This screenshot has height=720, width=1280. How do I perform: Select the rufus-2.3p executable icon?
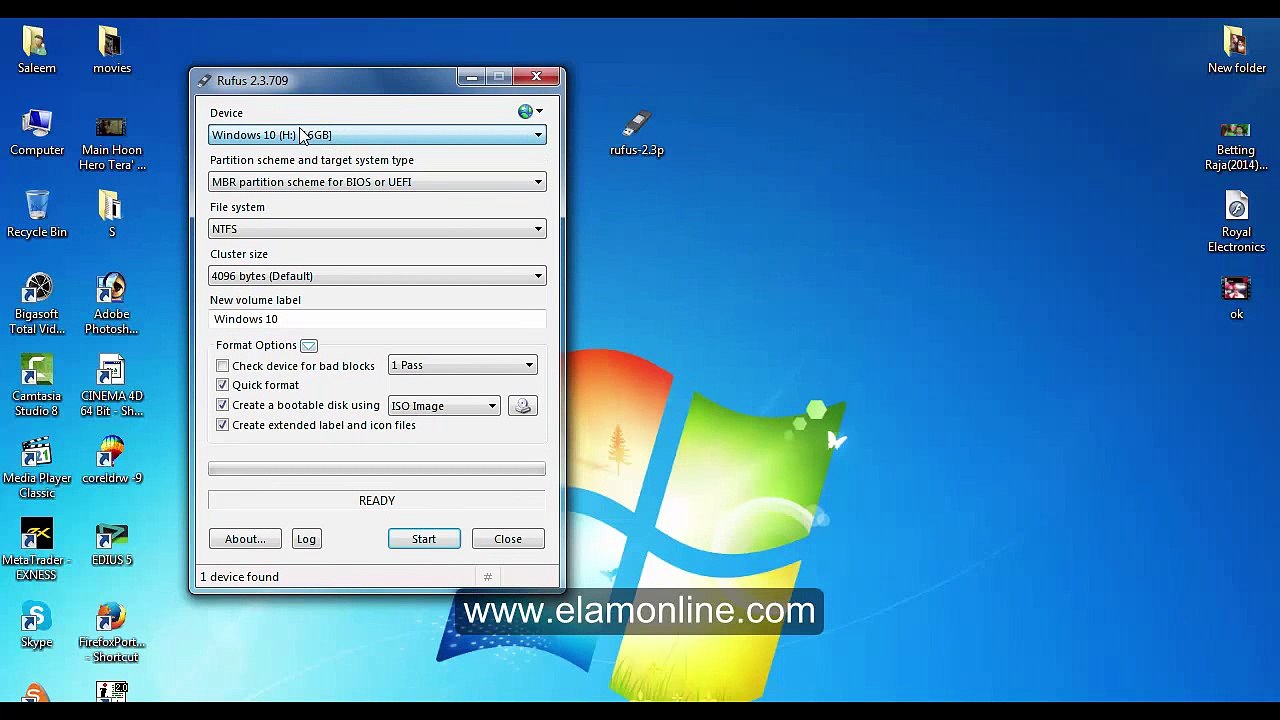(x=637, y=133)
